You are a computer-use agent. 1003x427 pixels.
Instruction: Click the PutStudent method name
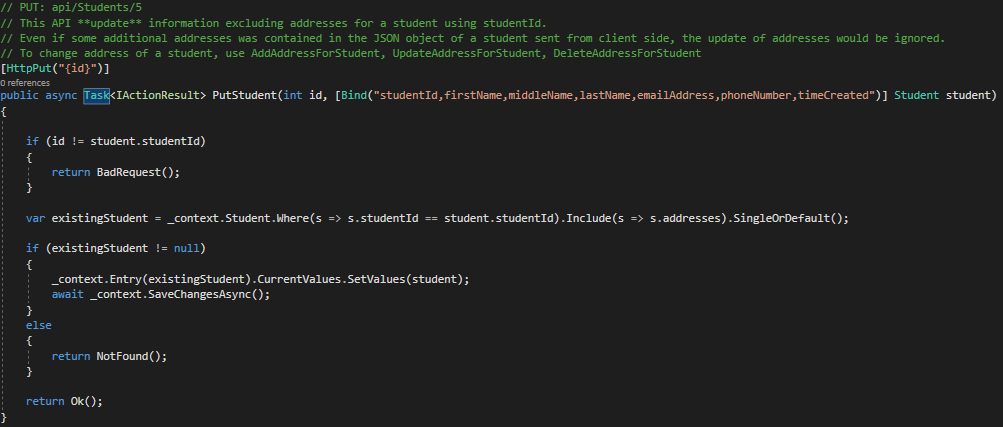click(244, 95)
